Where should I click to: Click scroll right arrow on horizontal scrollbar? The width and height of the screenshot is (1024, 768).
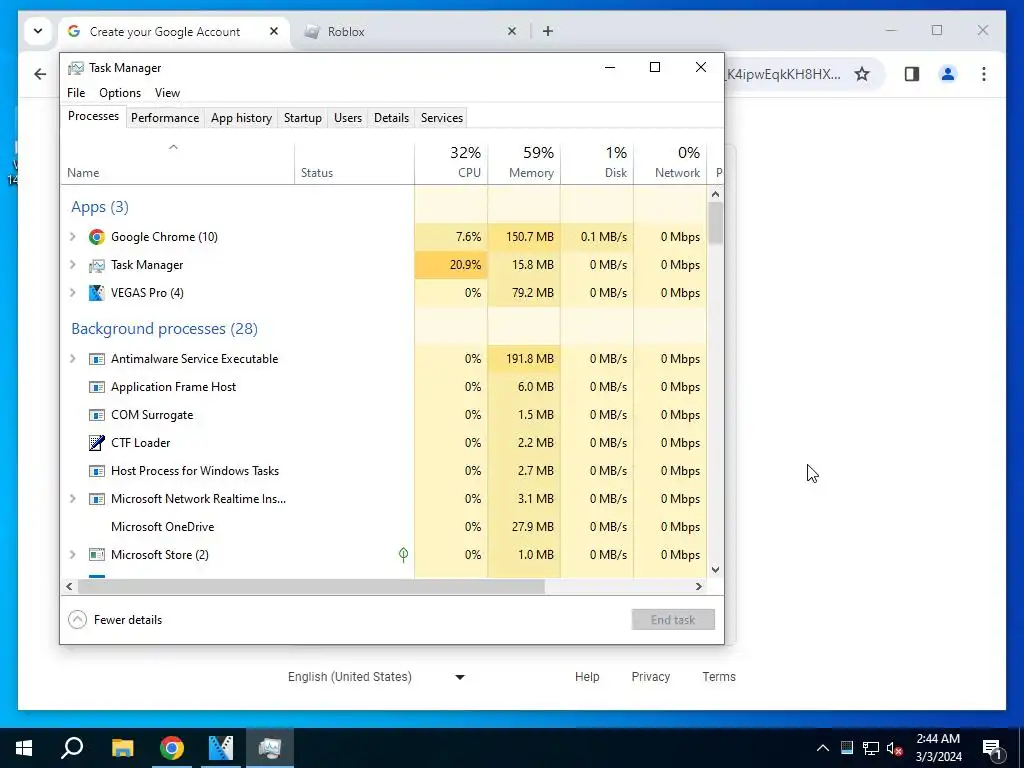[699, 586]
